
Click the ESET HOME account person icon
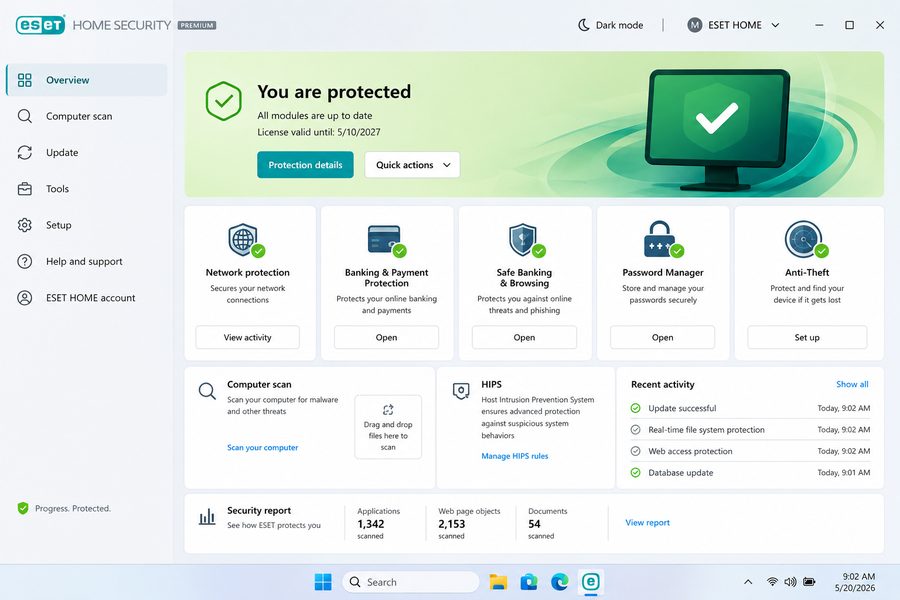click(25, 297)
